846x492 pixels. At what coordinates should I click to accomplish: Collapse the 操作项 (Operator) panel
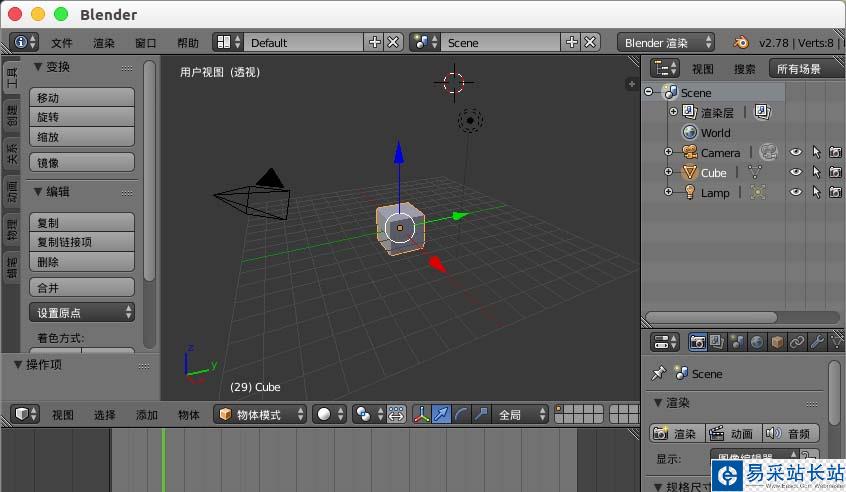click(x=18, y=365)
